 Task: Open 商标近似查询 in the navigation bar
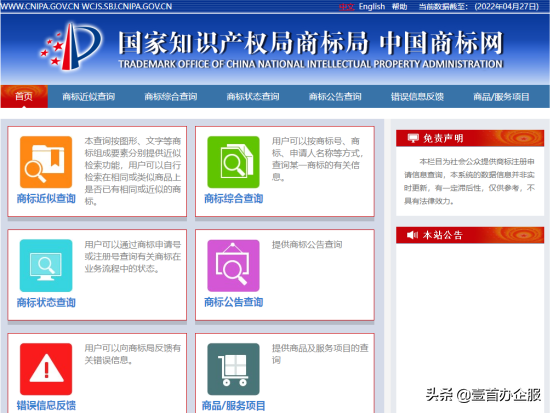tap(89, 97)
